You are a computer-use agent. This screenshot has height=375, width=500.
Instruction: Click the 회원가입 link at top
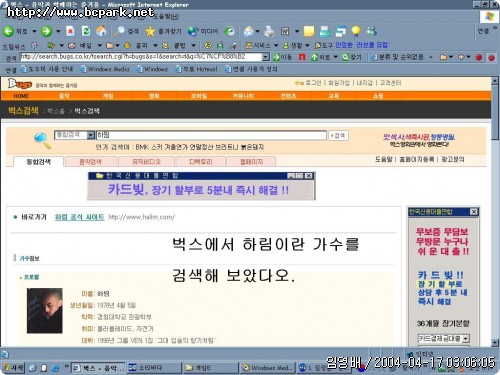pyautogui.click(x=339, y=83)
